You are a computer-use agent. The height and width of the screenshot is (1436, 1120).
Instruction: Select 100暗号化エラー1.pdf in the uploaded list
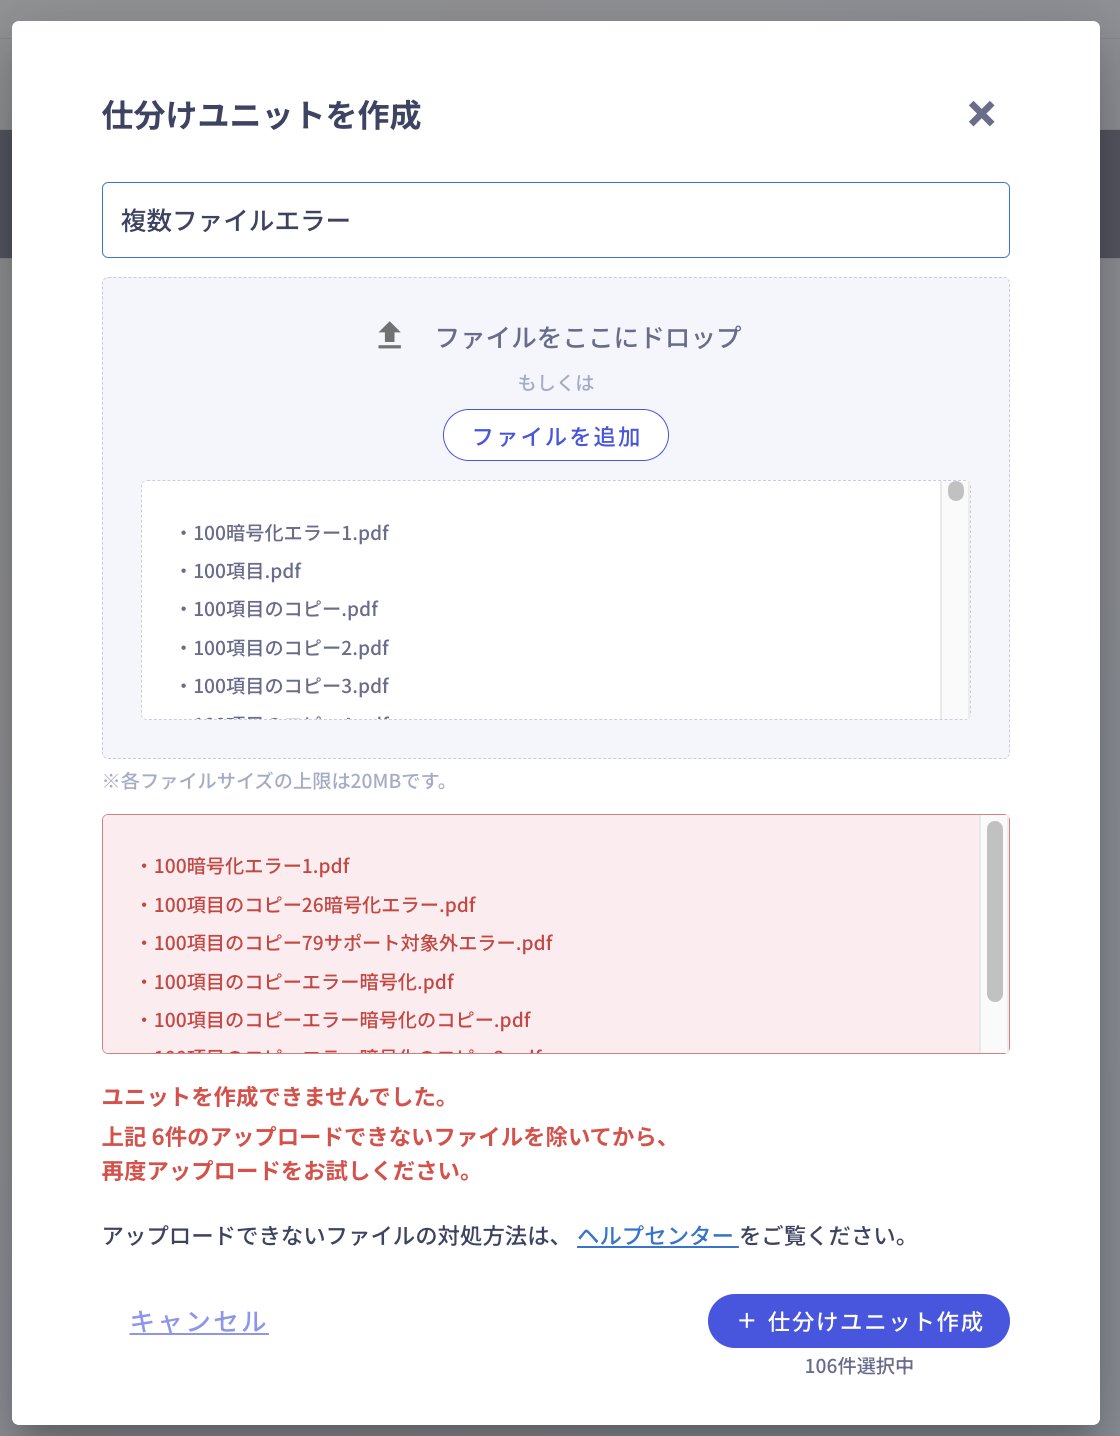pyautogui.click(x=290, y=533)
